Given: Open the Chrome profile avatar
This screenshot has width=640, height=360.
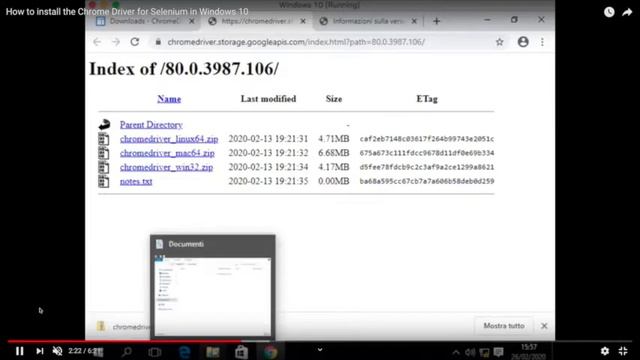Looking at the screenshot, I should tap(523, 42).
